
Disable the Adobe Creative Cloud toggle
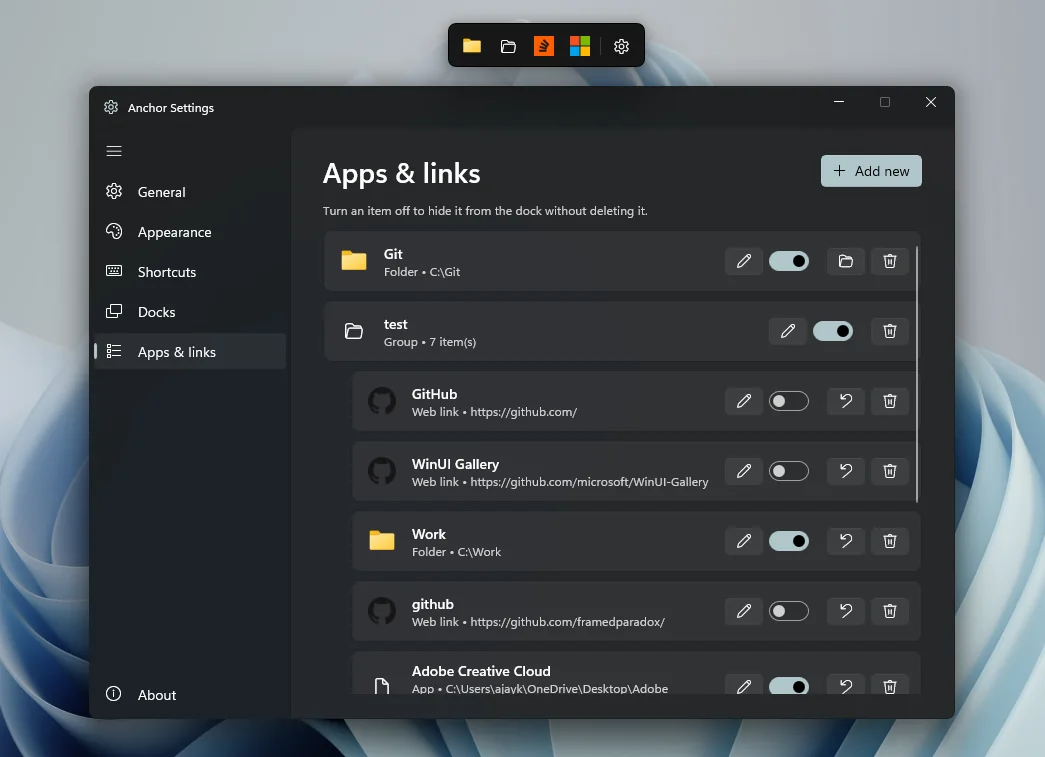(788, 686)
